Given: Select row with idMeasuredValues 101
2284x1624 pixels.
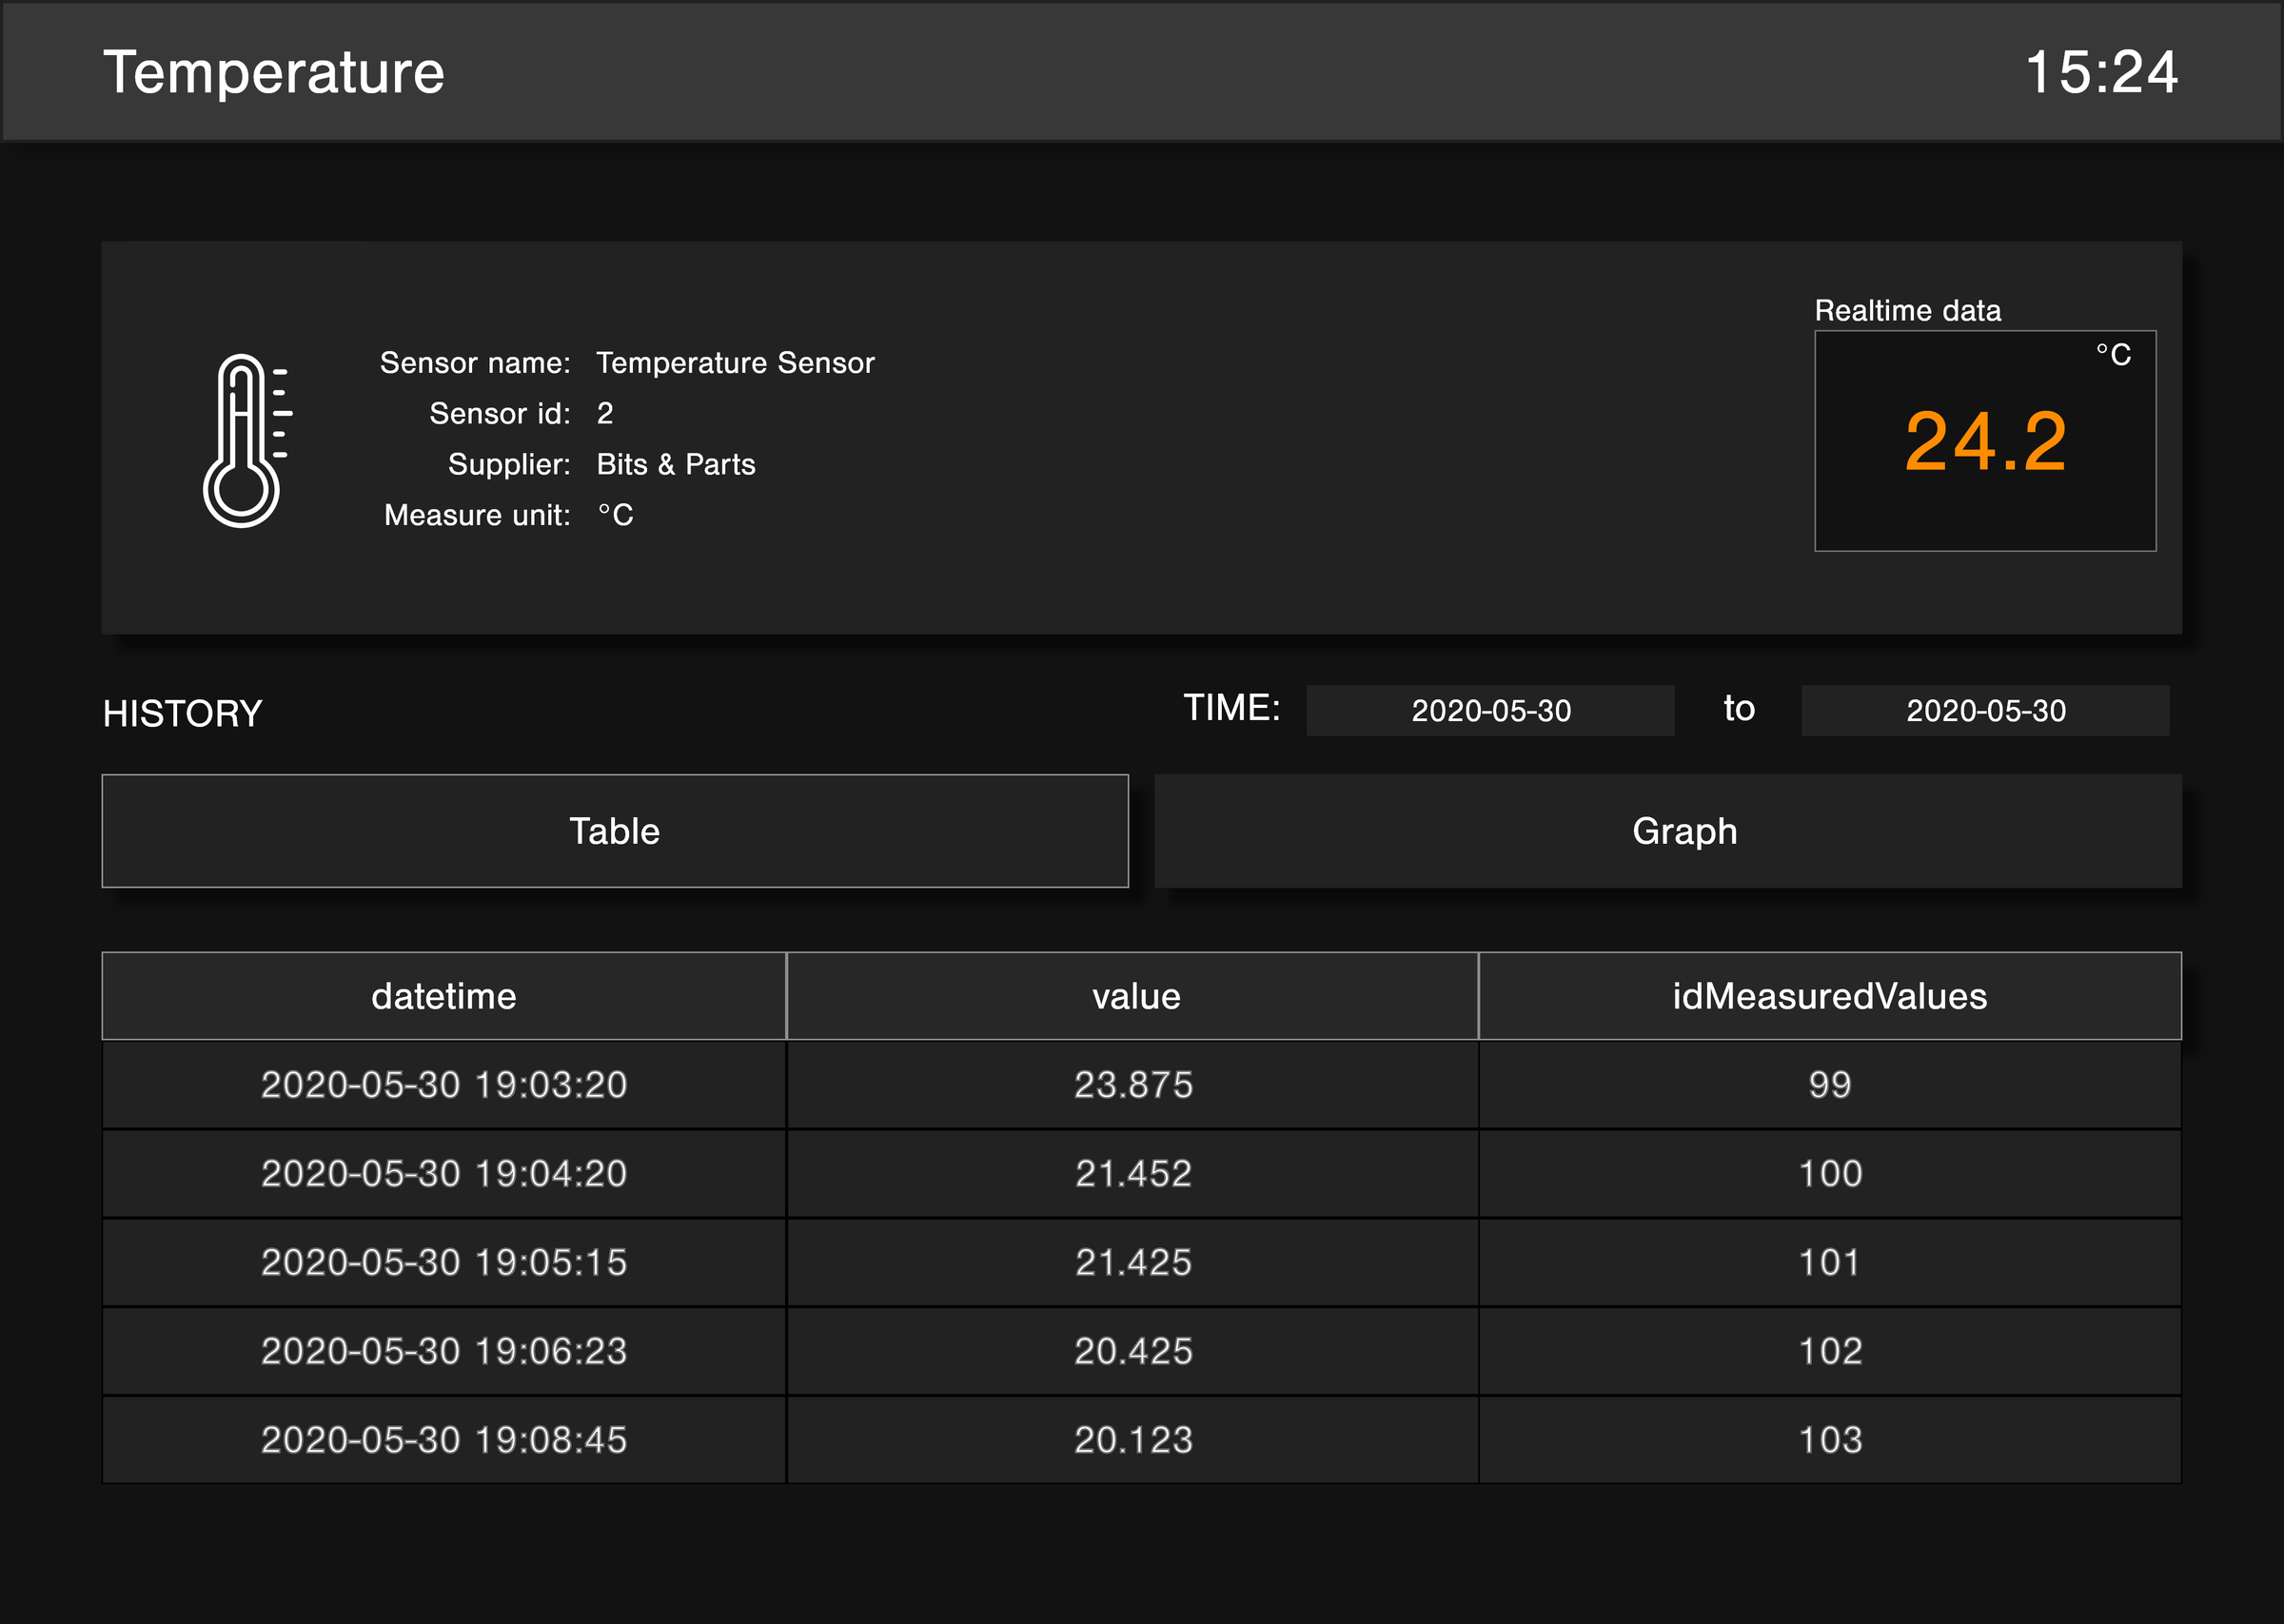Looking at the screenshot, I should (x=1829, y=1262).
